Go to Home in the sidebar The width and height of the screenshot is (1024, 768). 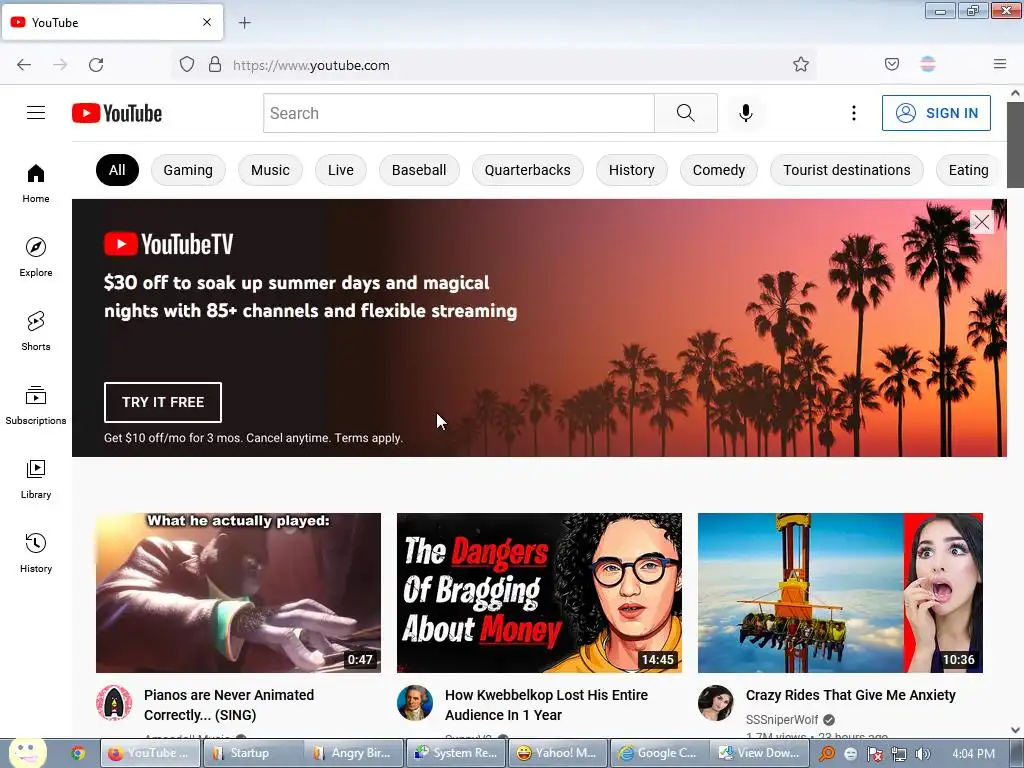36,184
